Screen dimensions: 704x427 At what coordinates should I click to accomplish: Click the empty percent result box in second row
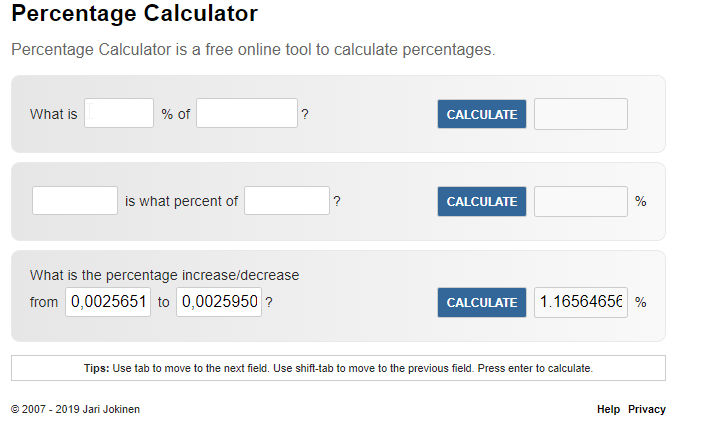point(580,201)
